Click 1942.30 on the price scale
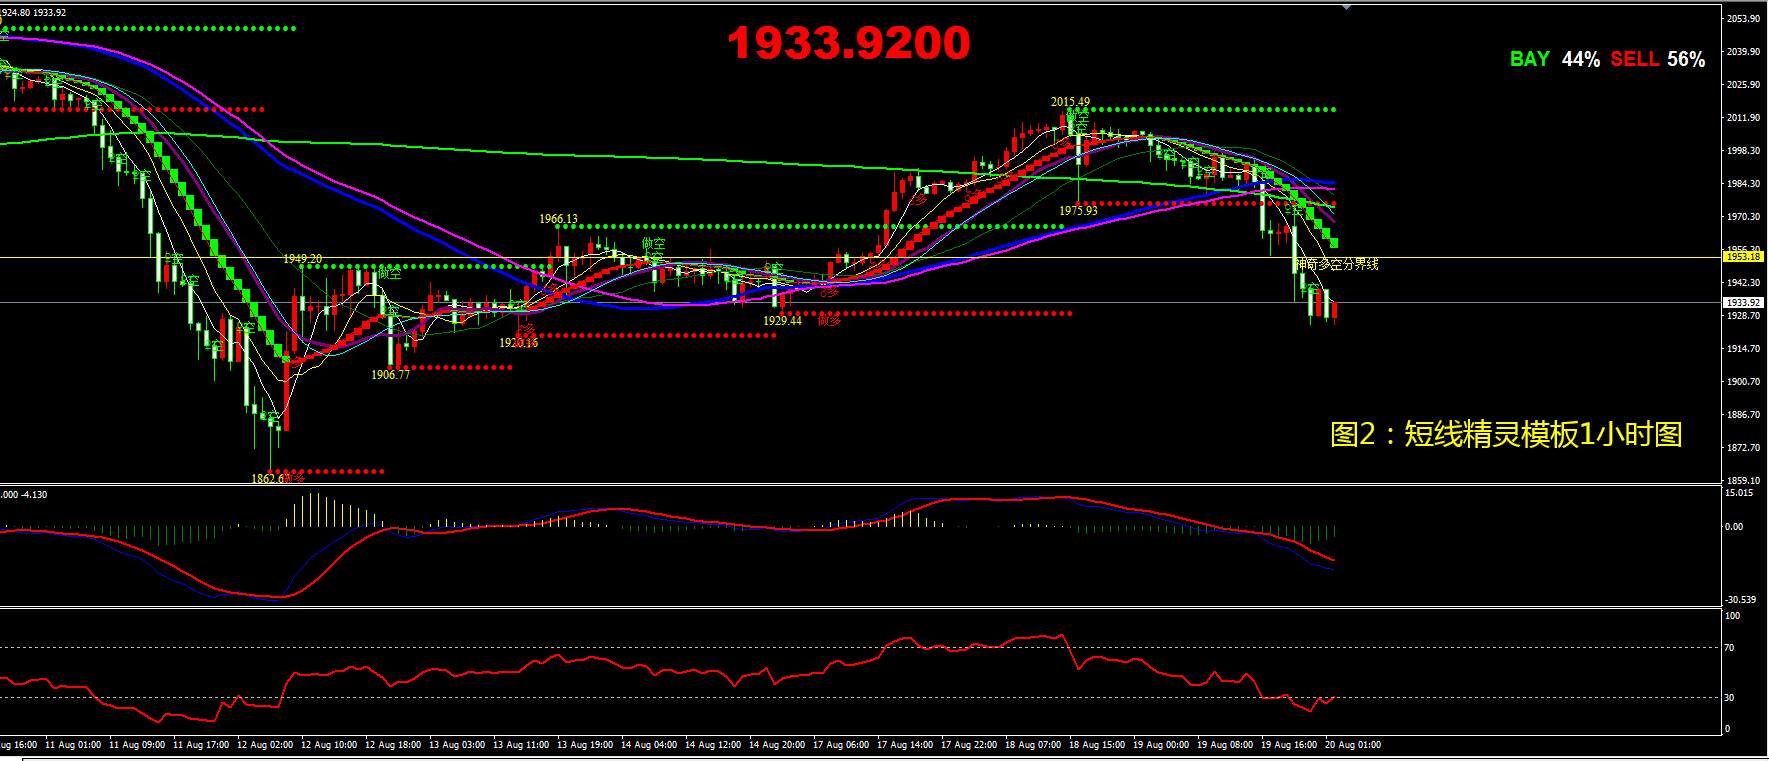Viewport: 1769px width, 761px height. pyautogui.click(x=1742, y=283)
